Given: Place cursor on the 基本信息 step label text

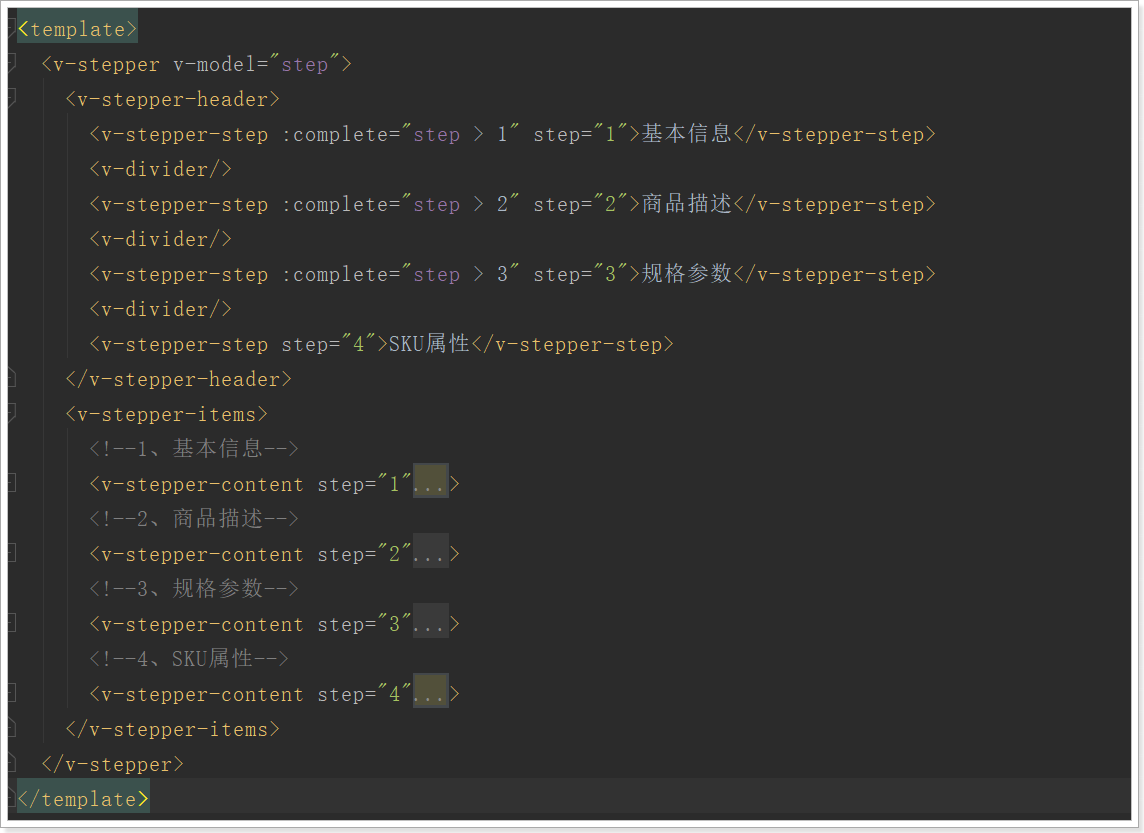Looking at the screenshot, I should click(686, 134).
